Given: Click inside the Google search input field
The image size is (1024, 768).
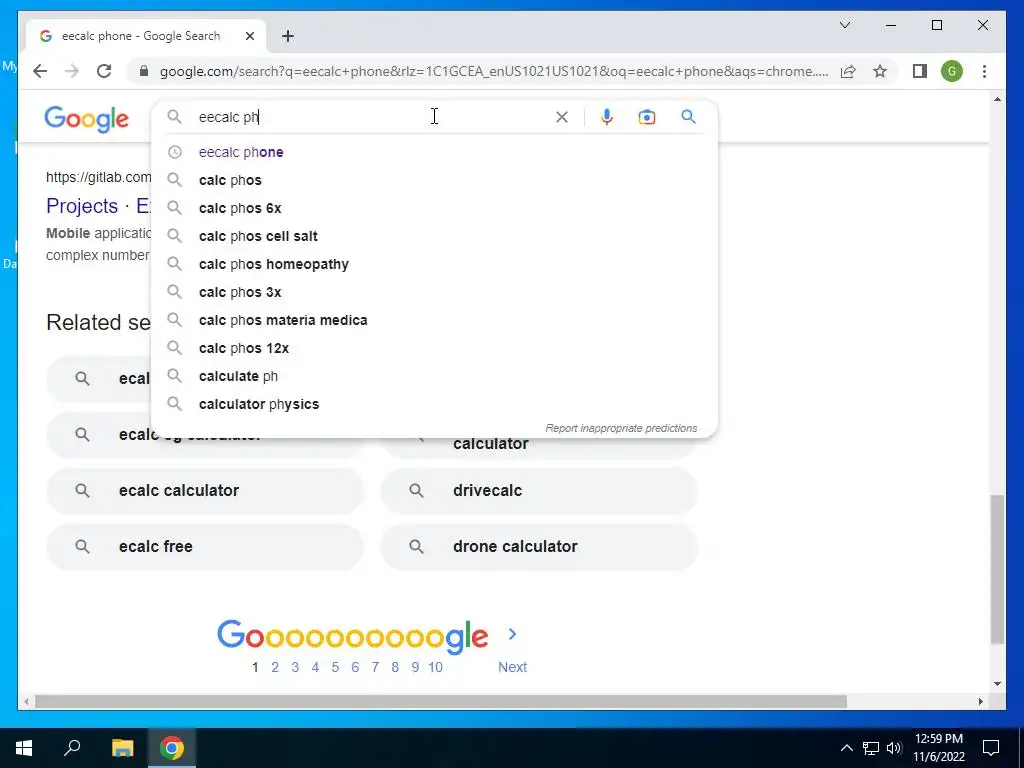Looking at the screenshot, I should (x=372, y=117).
